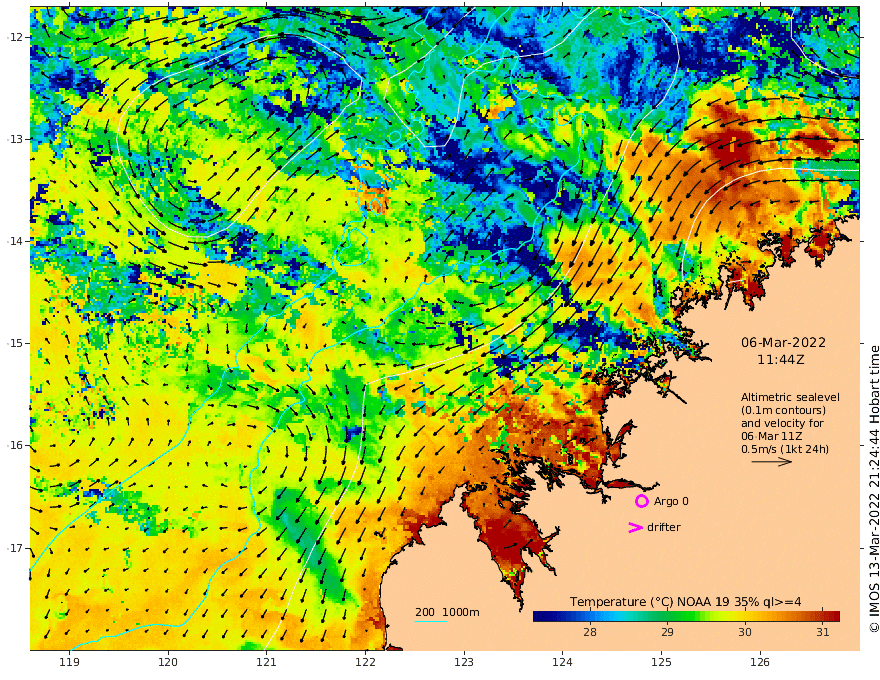Screen dimensions: 880x680
Task: Click the longitude label 122
Action: point(365,662)
